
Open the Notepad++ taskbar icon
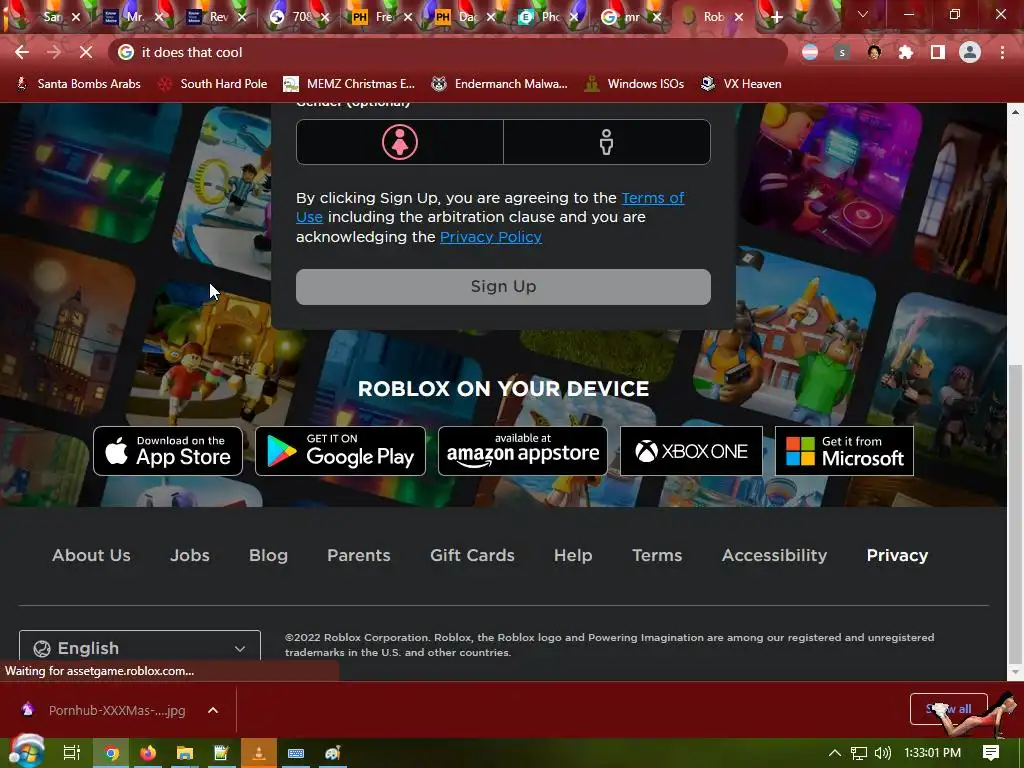(221, 753)
